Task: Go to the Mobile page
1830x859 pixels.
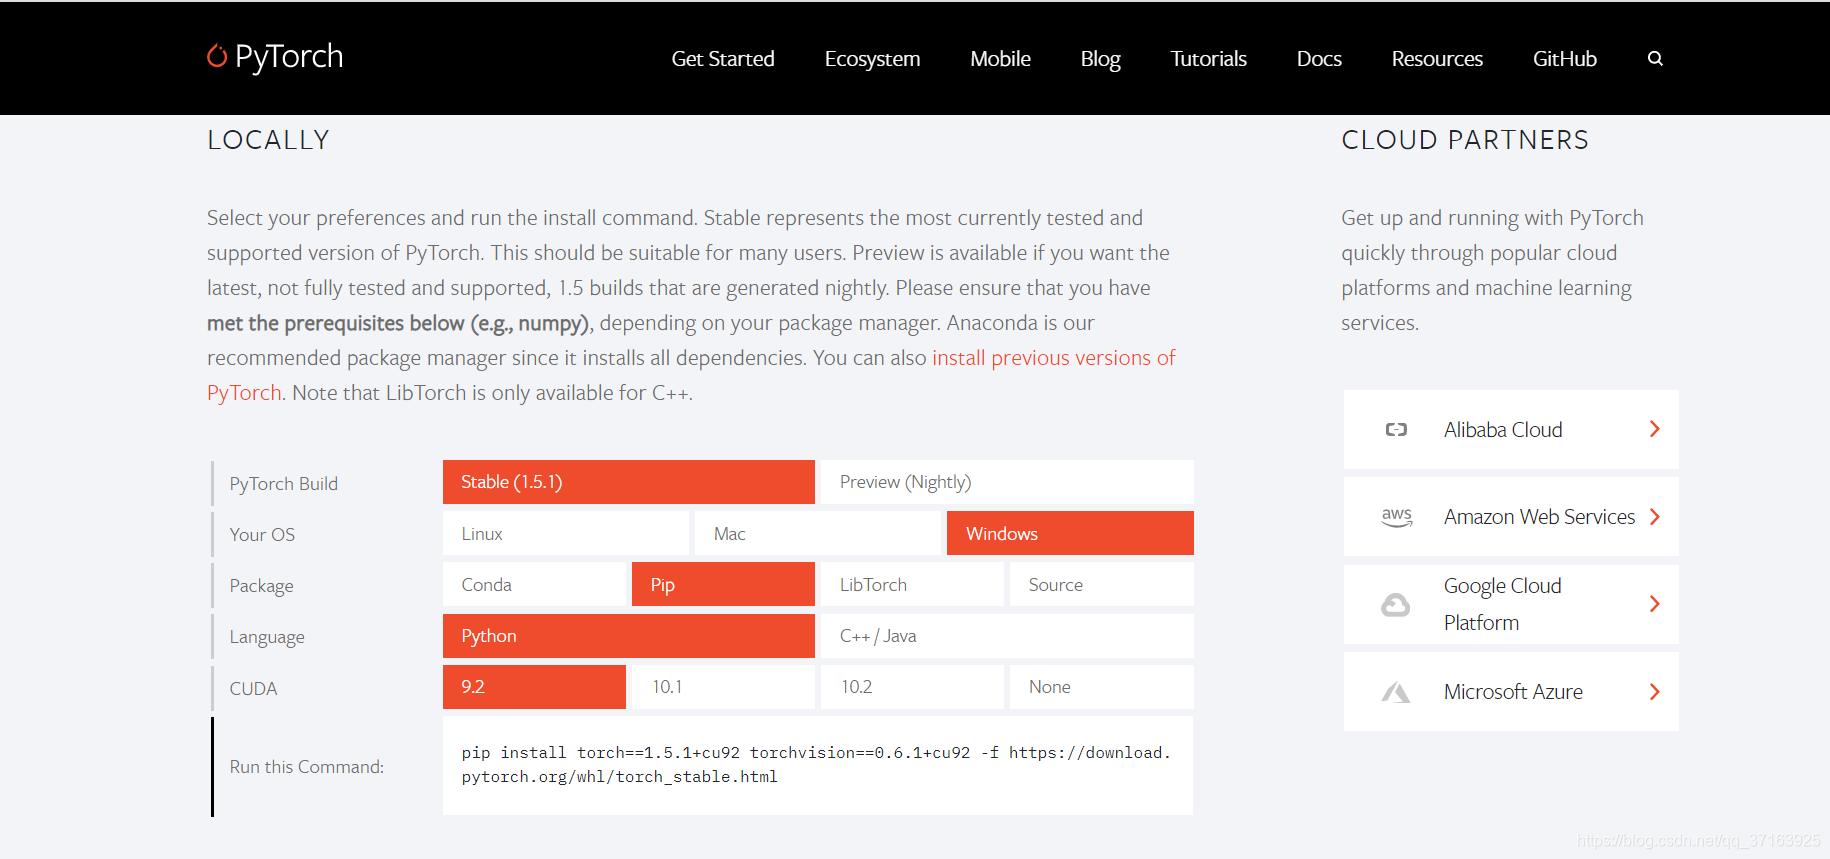Action: click(x=1000, y=59)
